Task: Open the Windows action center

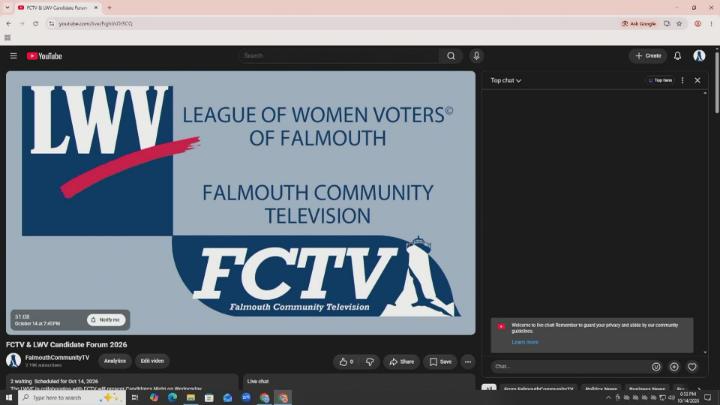Action: pos(708,398)
